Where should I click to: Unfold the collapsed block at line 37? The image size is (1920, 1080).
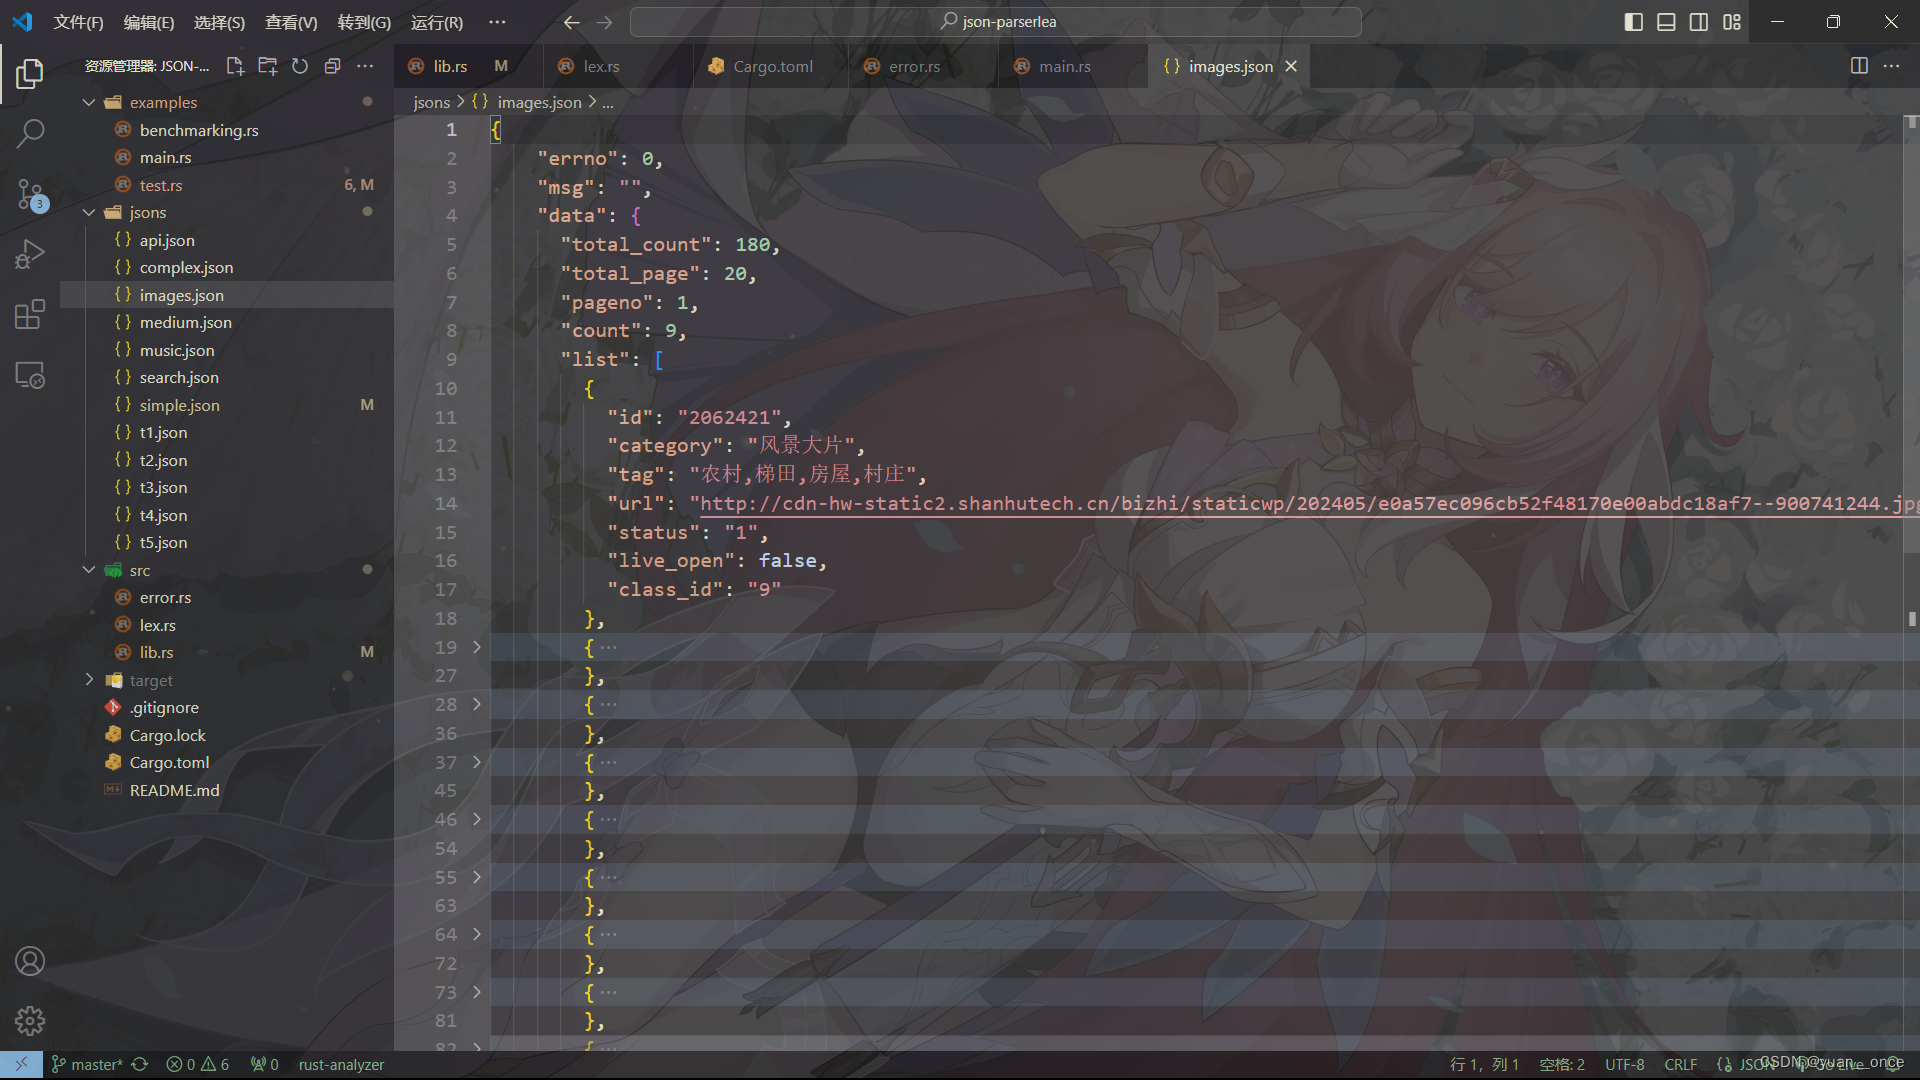click(477, 762)
